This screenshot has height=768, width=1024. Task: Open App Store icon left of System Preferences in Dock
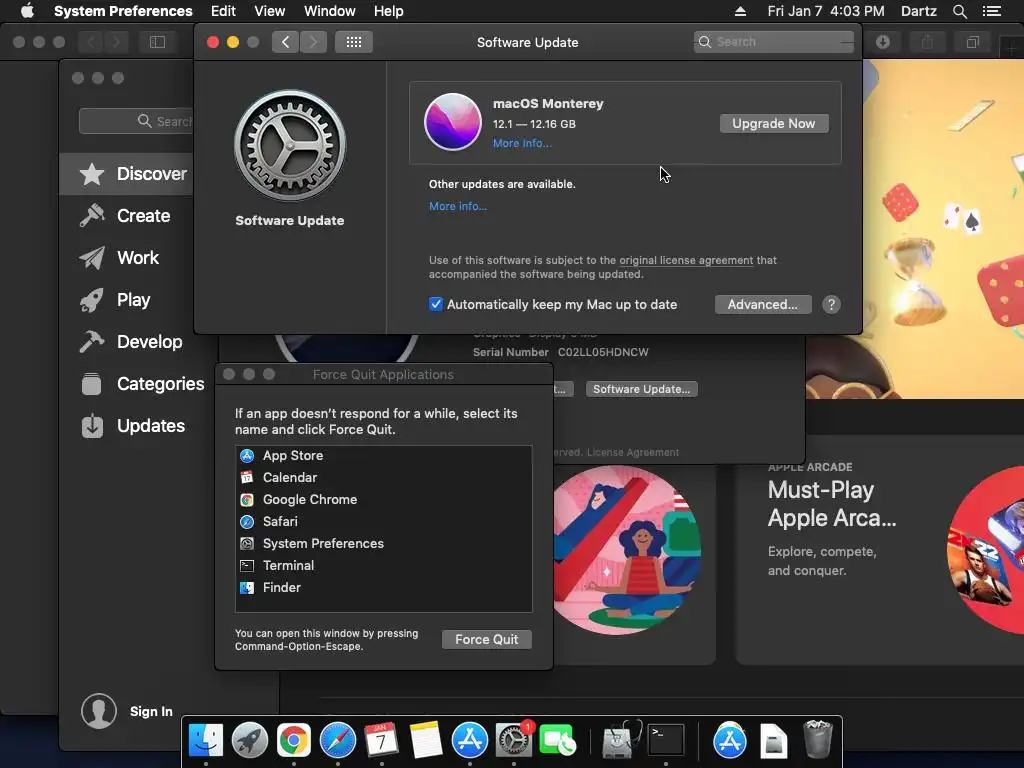click(x=470, y=741)
